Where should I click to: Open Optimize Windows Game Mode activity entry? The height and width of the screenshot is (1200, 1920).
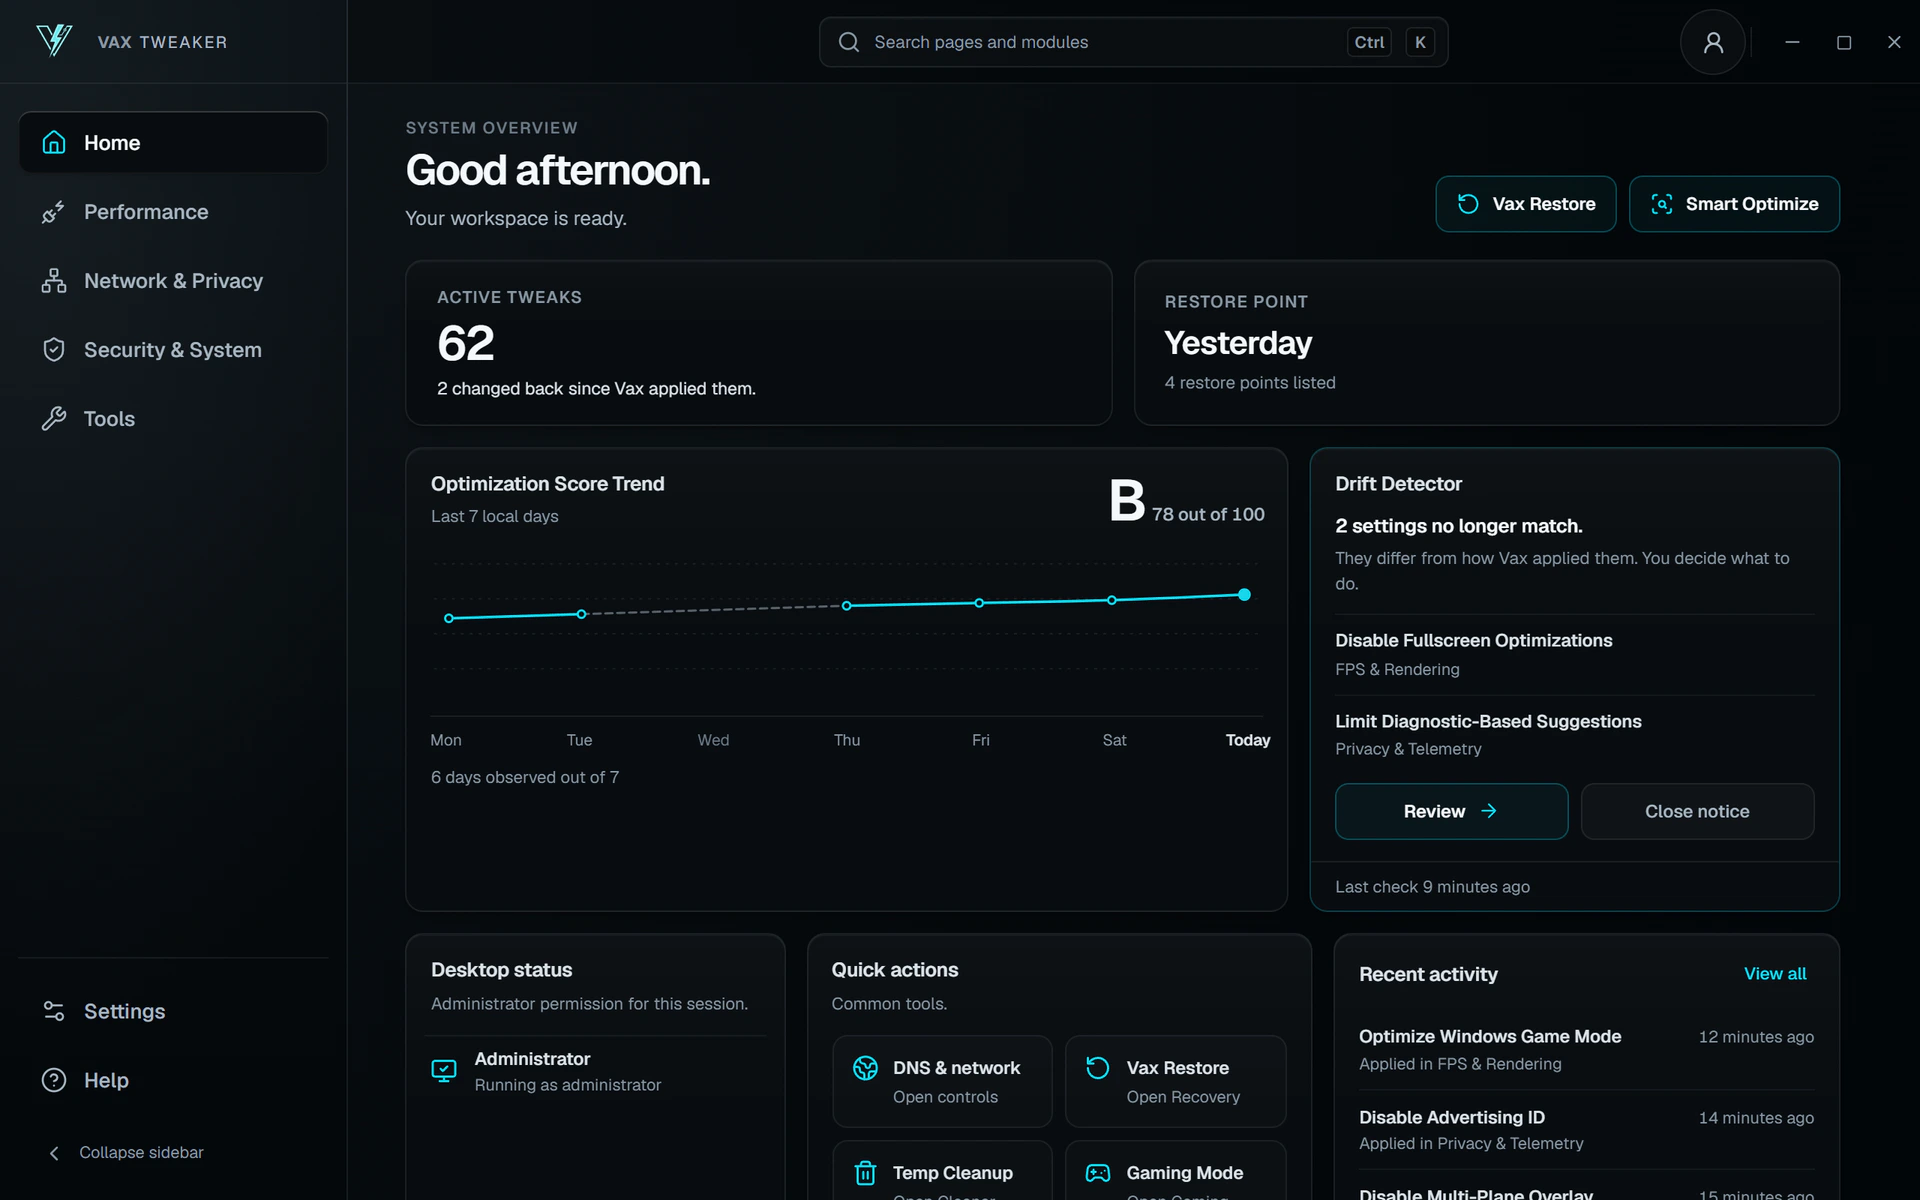1586,1049
